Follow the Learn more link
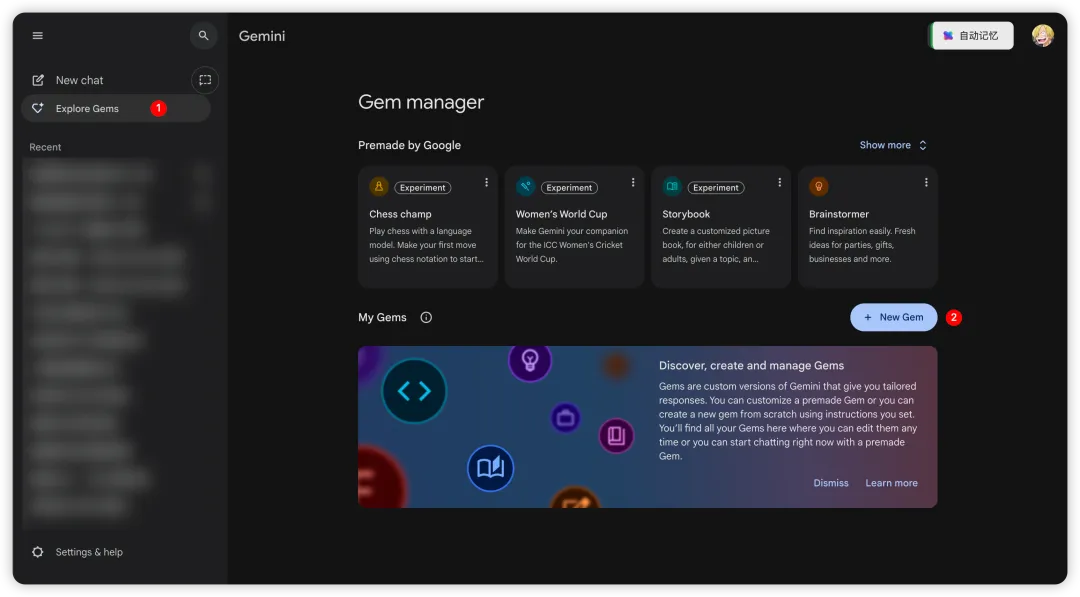Image resolution: width=1080 pixels, height=597 pixels. (891, 483)
